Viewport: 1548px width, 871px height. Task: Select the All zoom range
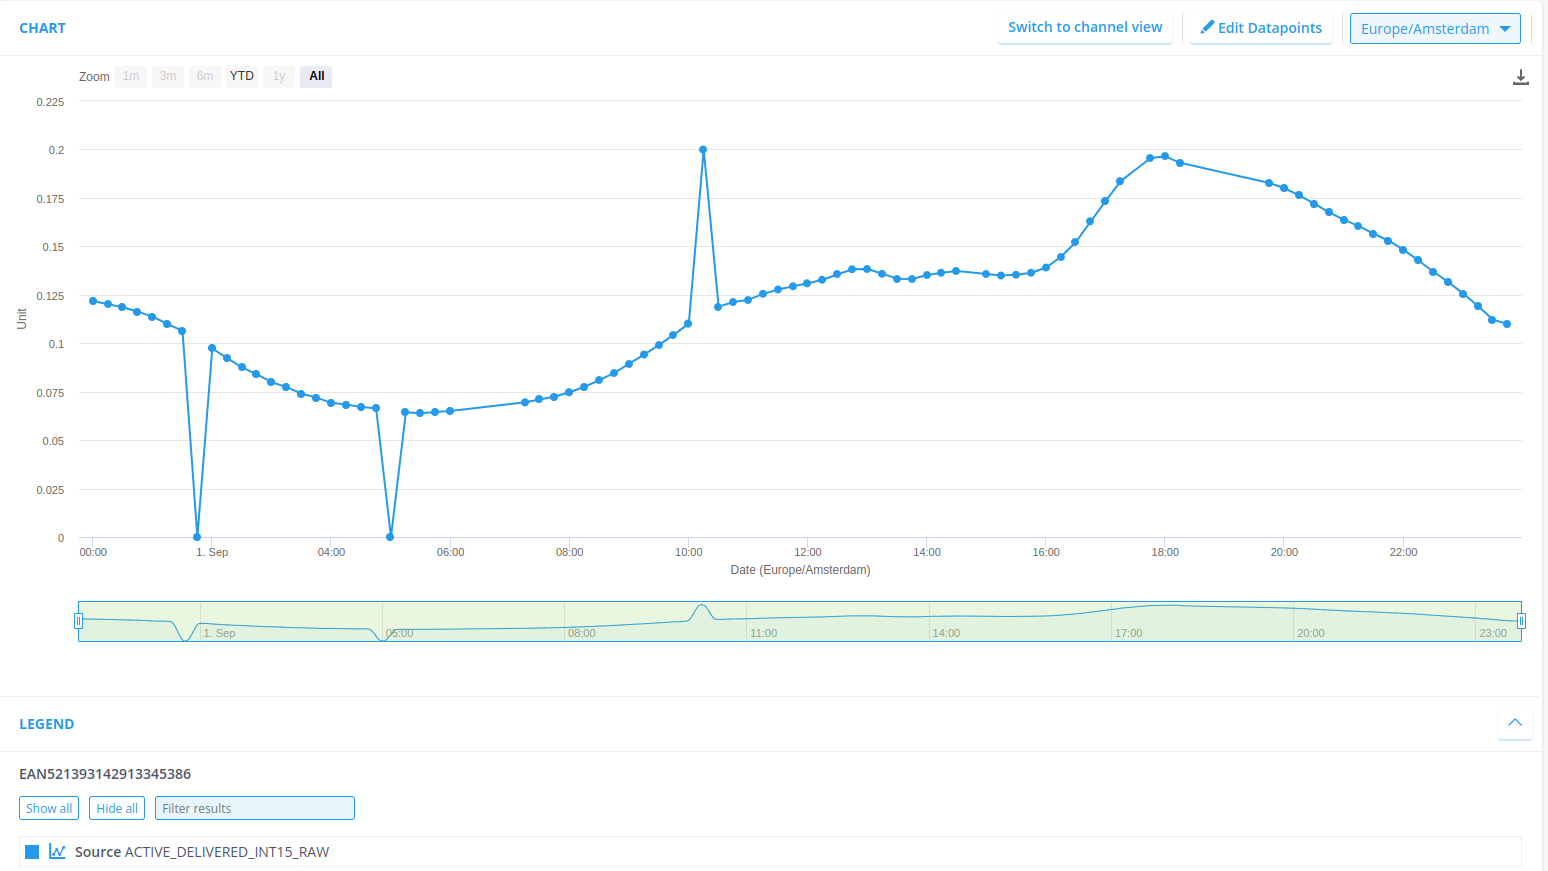[x=316, y=76]
